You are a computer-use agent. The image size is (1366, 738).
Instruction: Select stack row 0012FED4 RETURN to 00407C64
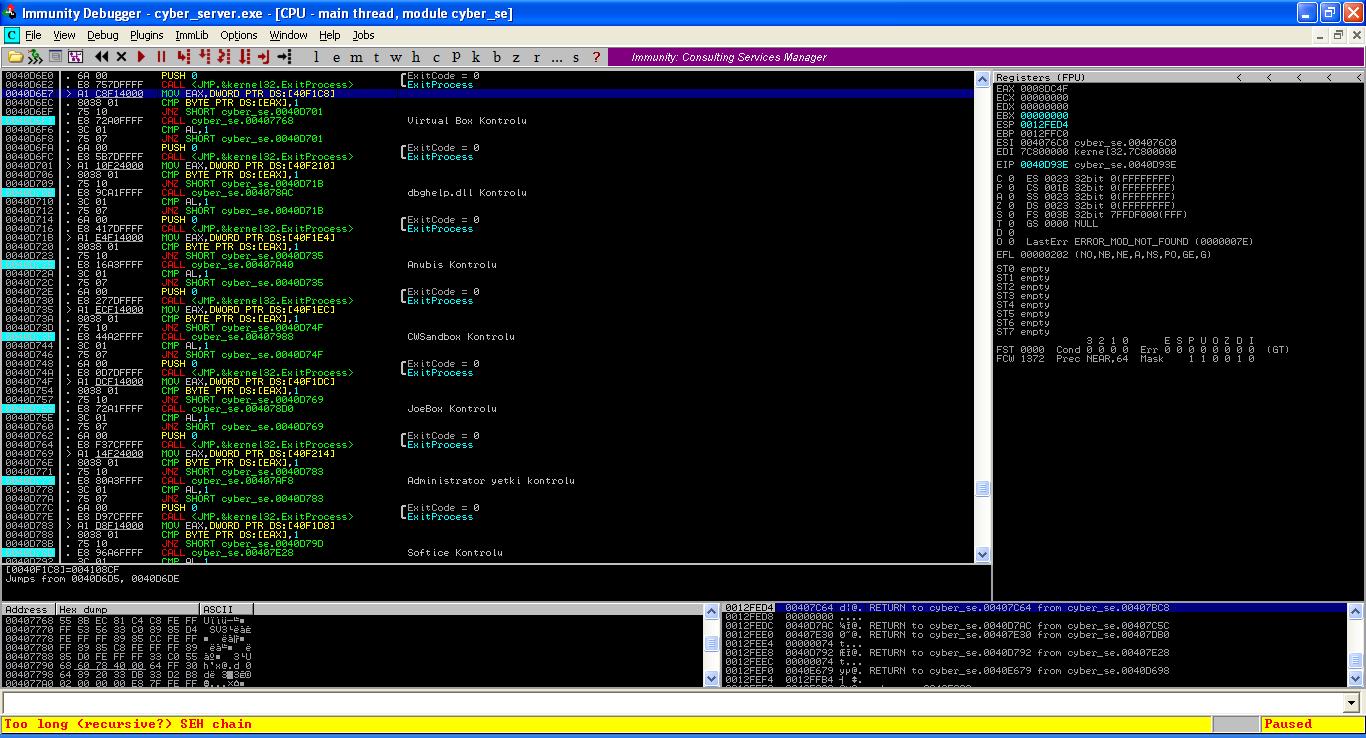coord(1036,608)
